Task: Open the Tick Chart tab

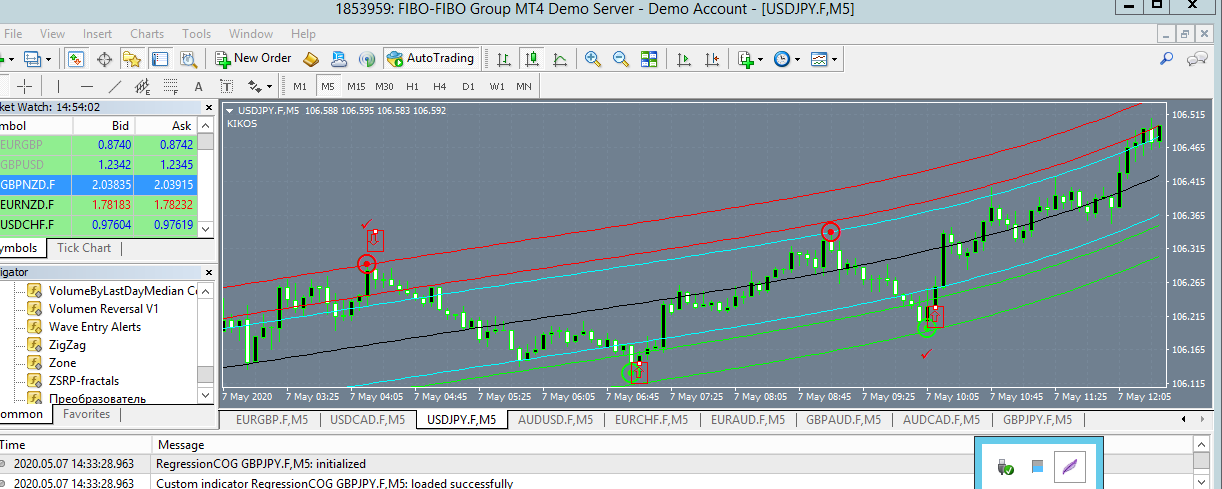Action: (x=84, y=248)
